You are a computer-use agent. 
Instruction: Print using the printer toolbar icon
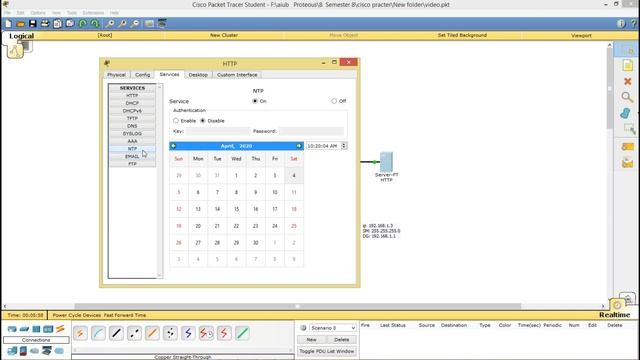coord(45,24)
